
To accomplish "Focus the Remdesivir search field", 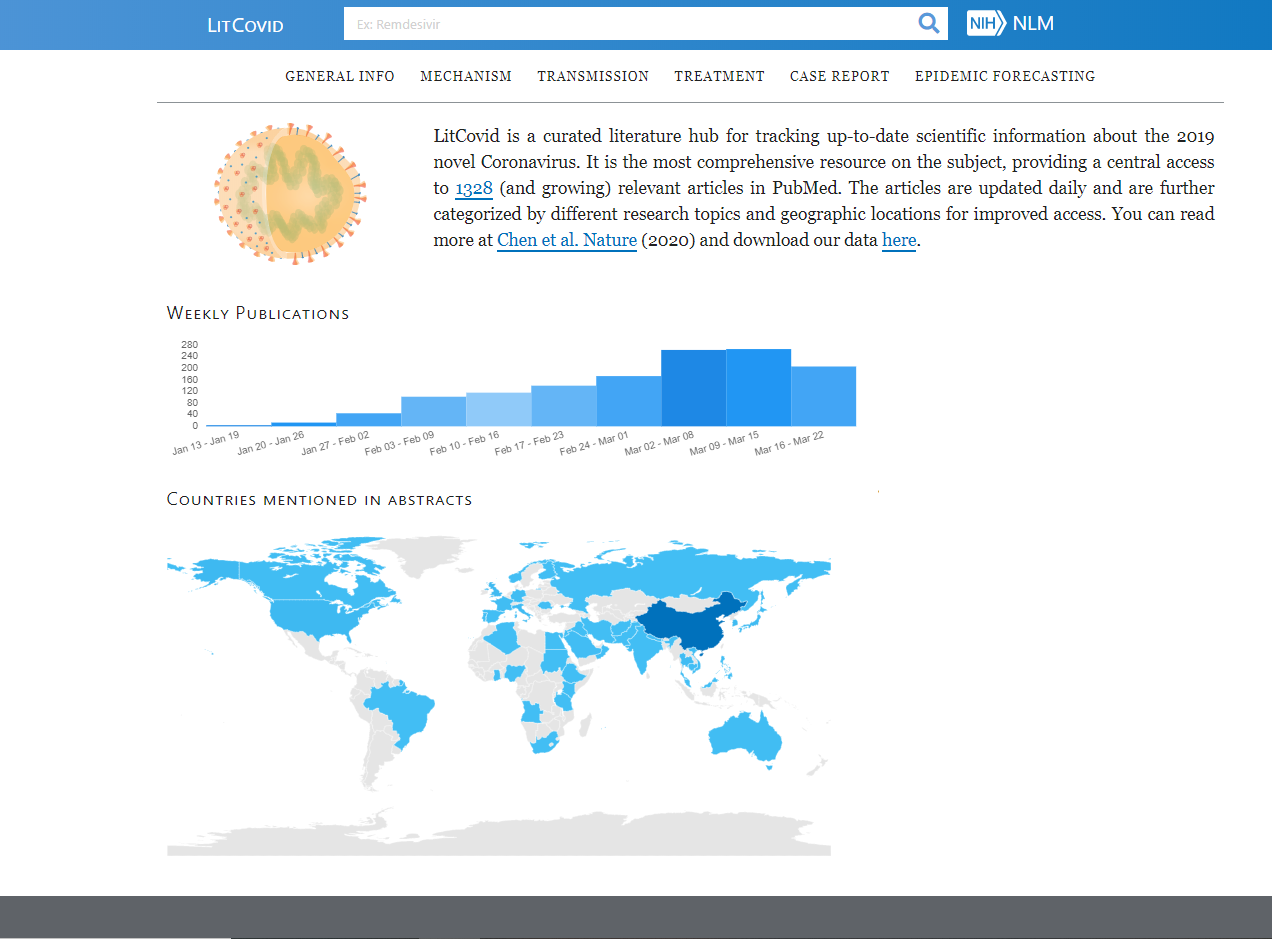I will (x=629, y=23).
